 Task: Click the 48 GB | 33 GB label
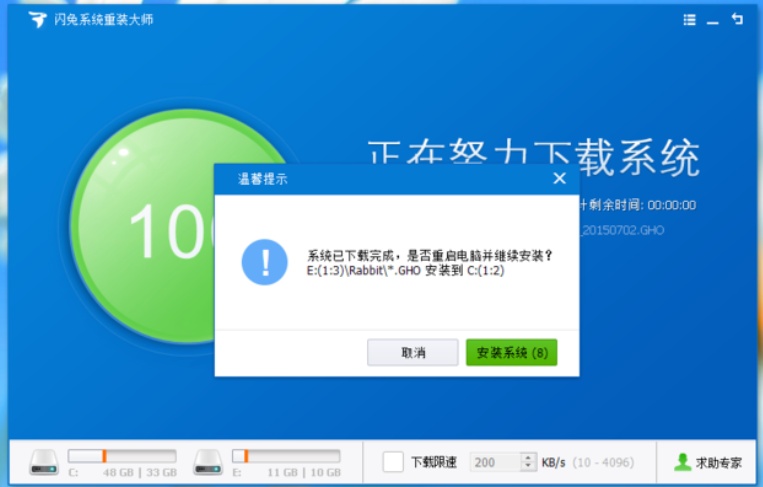140,472
